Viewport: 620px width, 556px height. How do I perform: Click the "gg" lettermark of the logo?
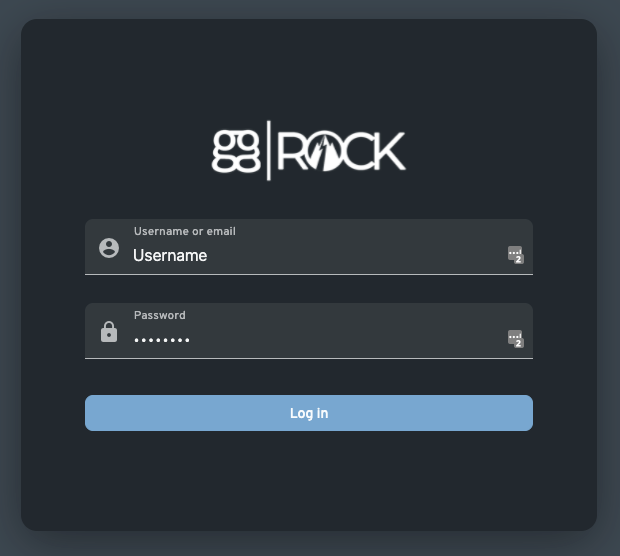pyautogui.click(x=236, y=151)
